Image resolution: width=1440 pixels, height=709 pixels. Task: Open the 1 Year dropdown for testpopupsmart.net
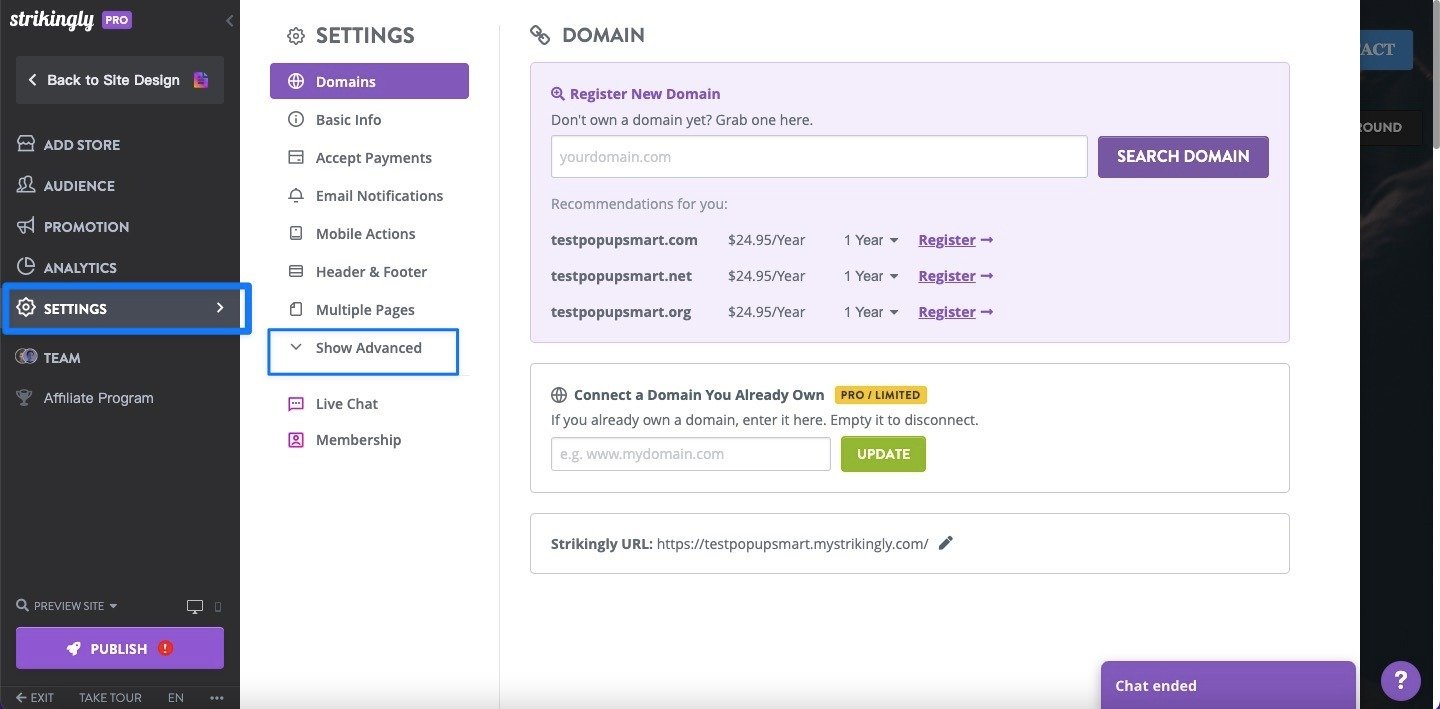click(x=871, y=276)
